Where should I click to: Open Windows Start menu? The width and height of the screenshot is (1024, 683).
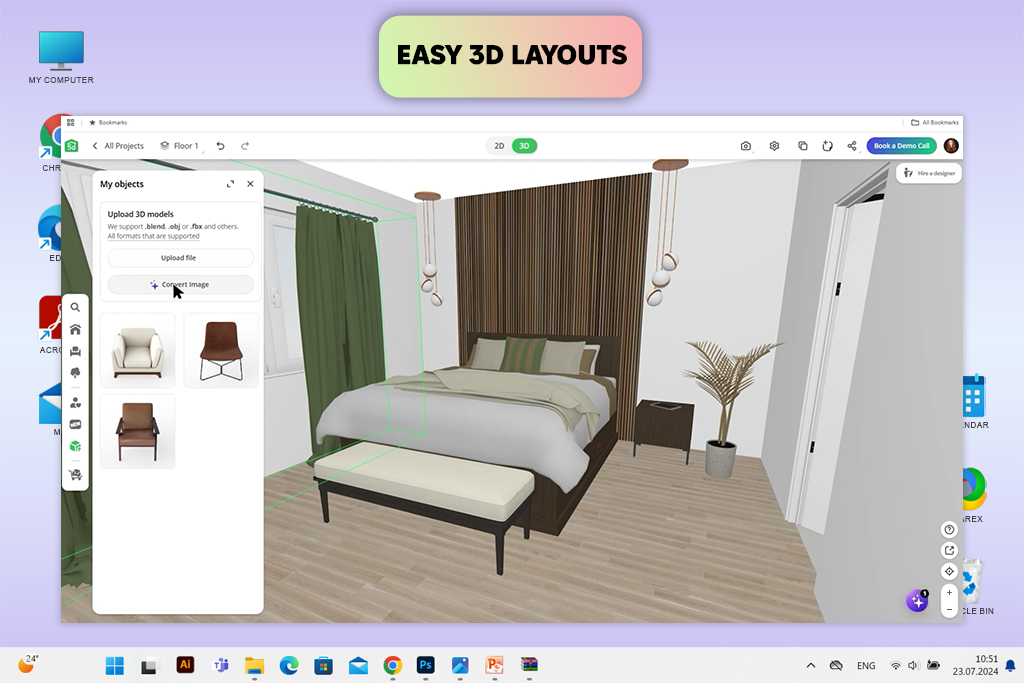(x=115, y=665)
